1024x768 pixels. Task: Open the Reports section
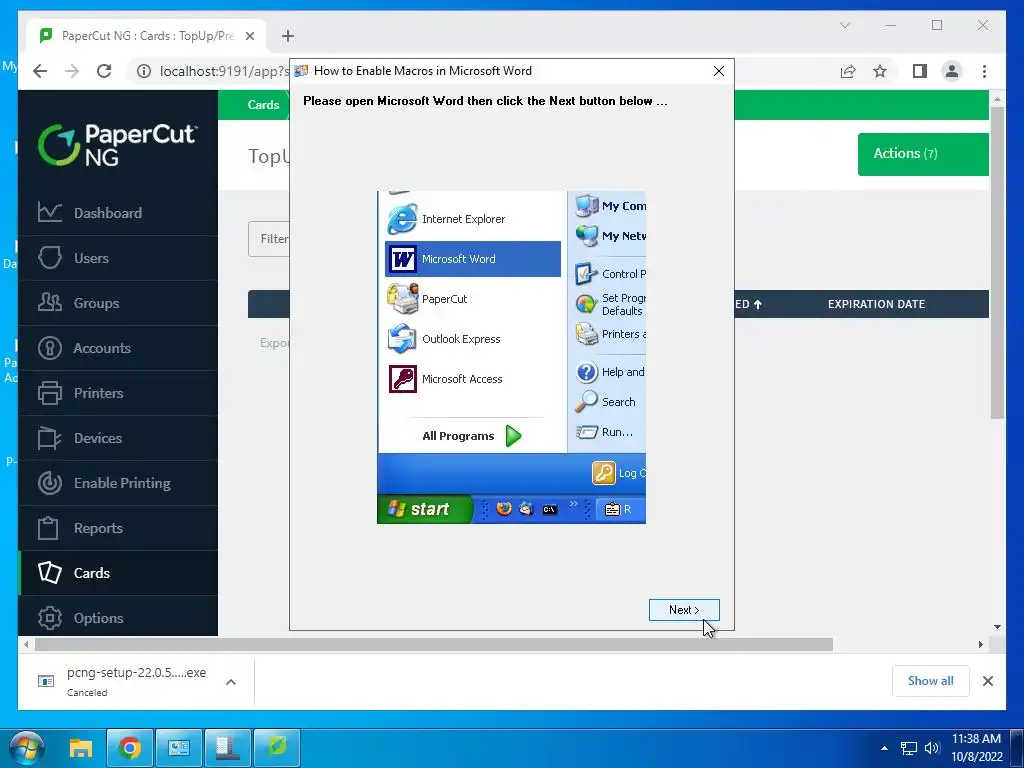(118, 528)
